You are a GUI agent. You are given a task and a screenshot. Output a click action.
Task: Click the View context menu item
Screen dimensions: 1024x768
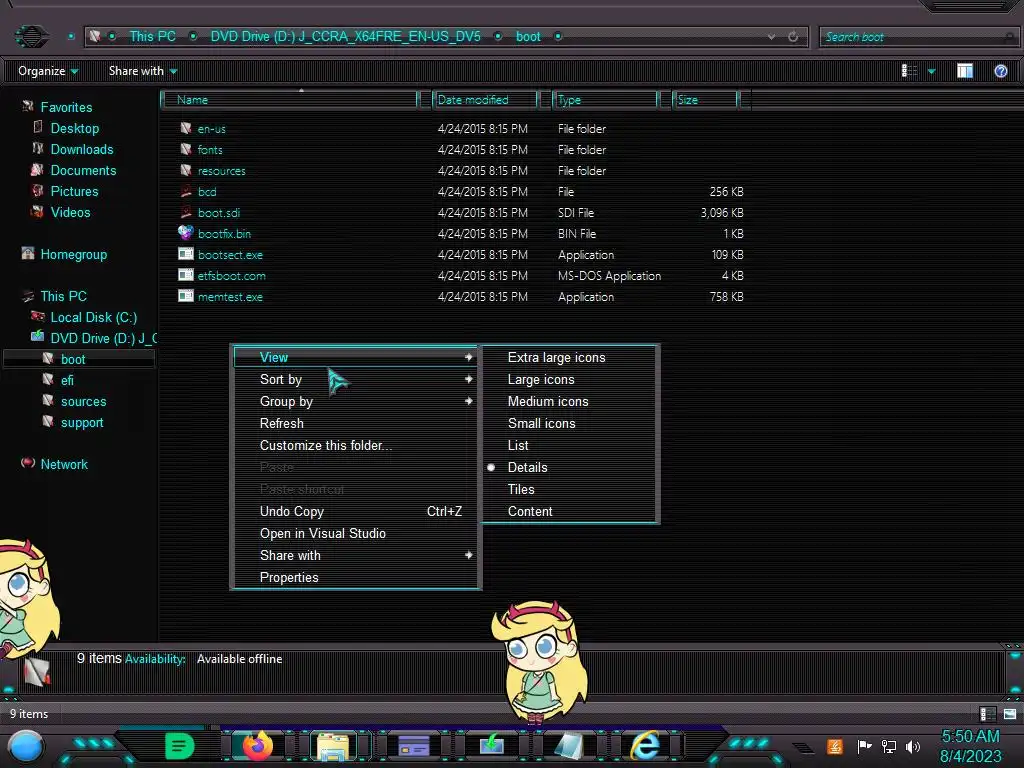(356, 357)
